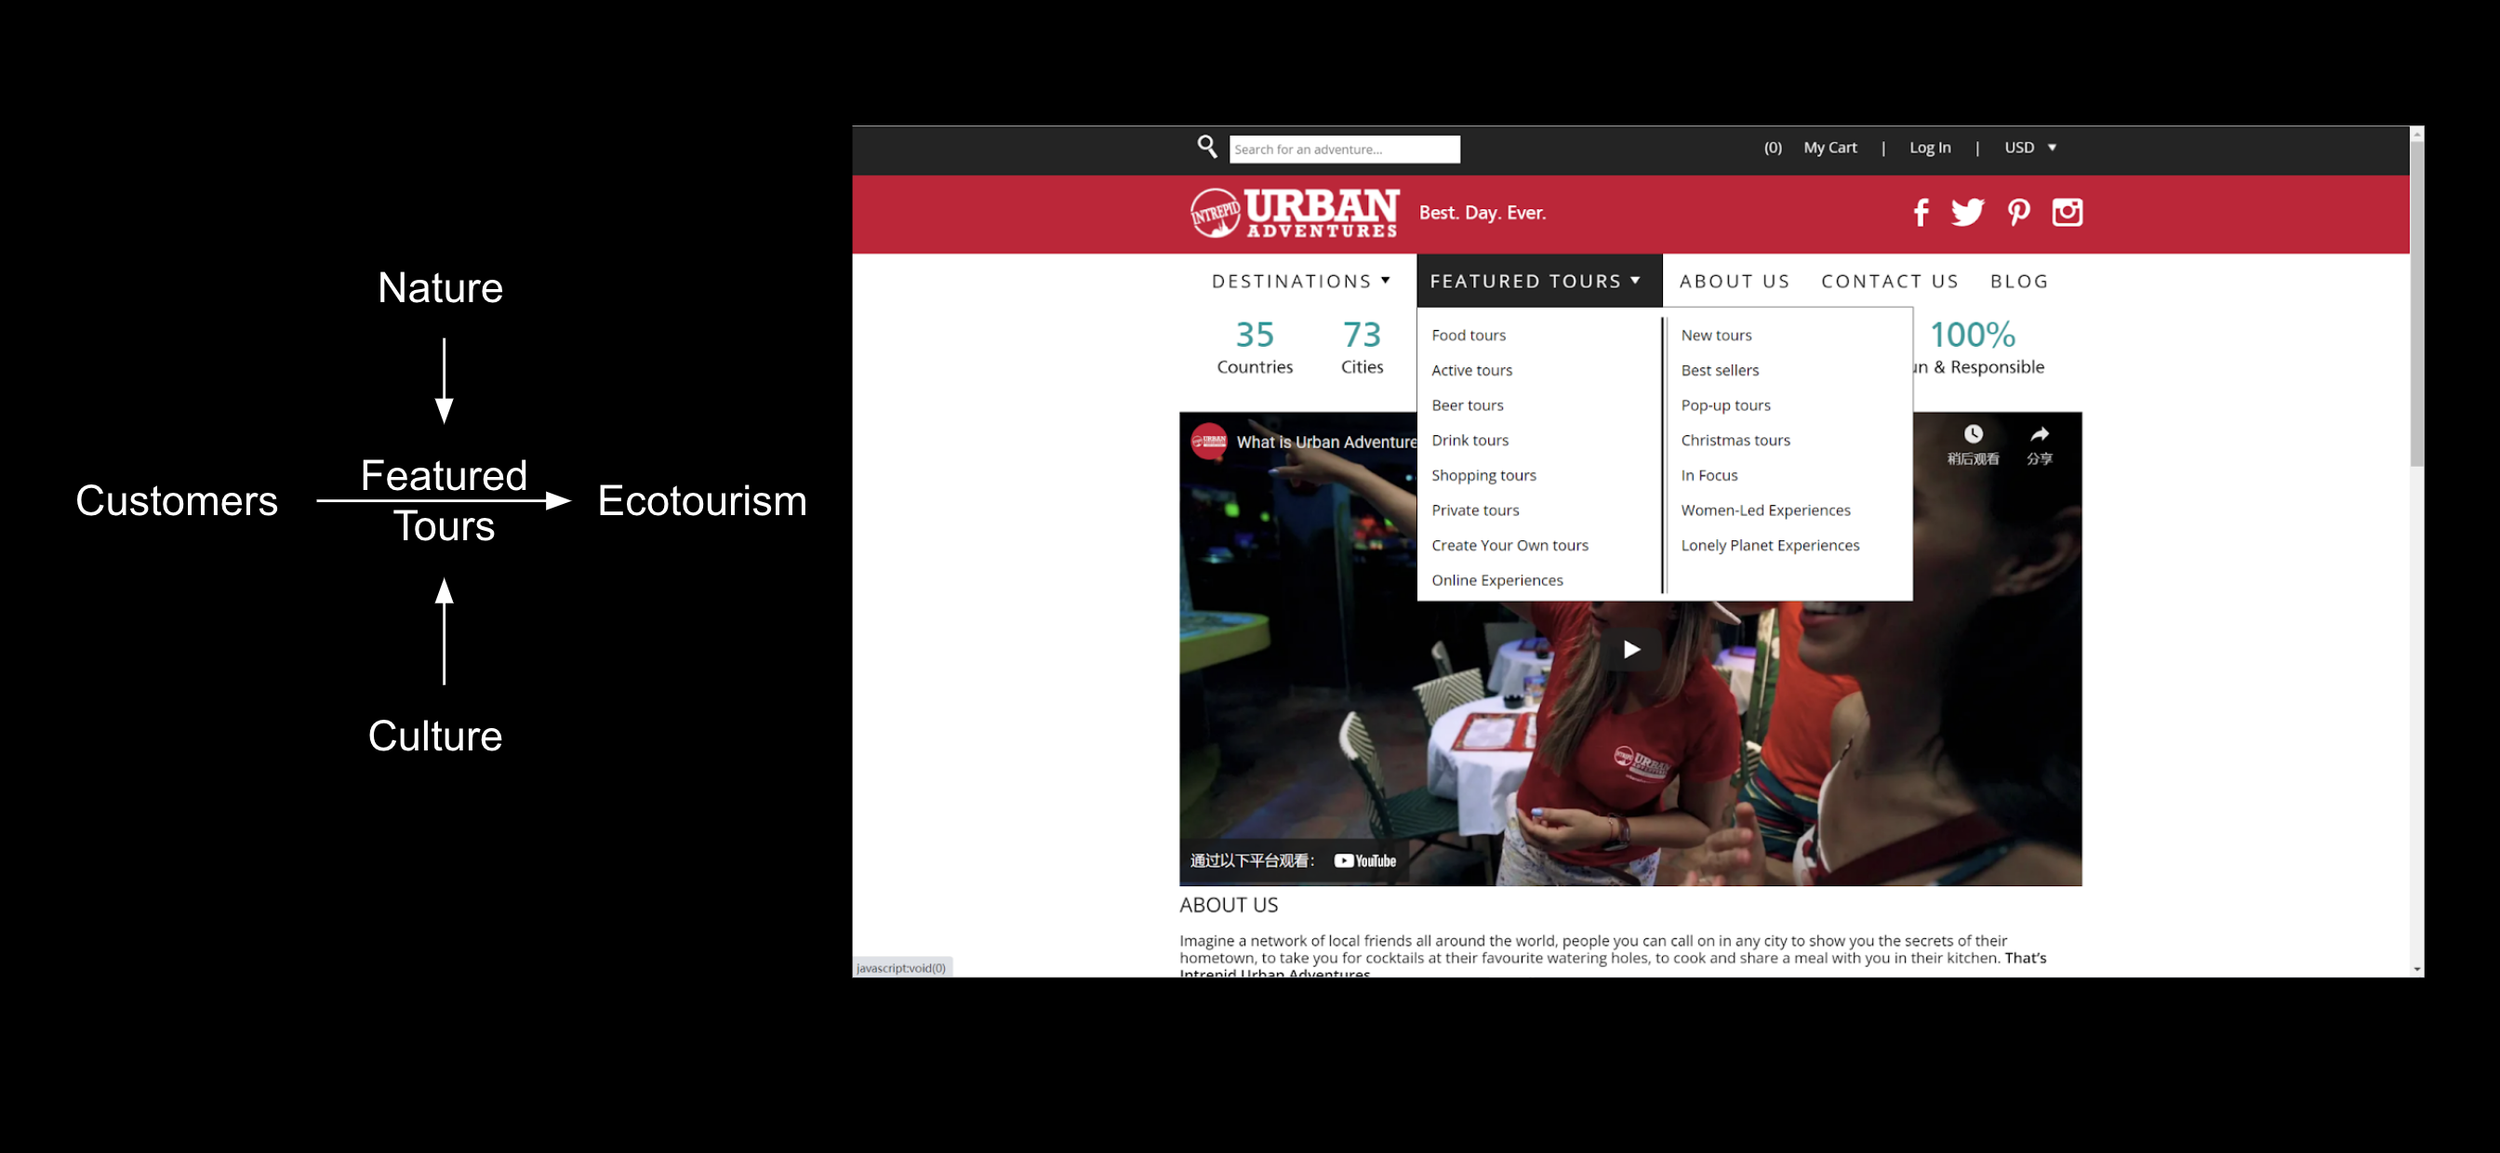Open Christmas tours
This screenshot has height=1153, width=2500.
[1735, 440]
